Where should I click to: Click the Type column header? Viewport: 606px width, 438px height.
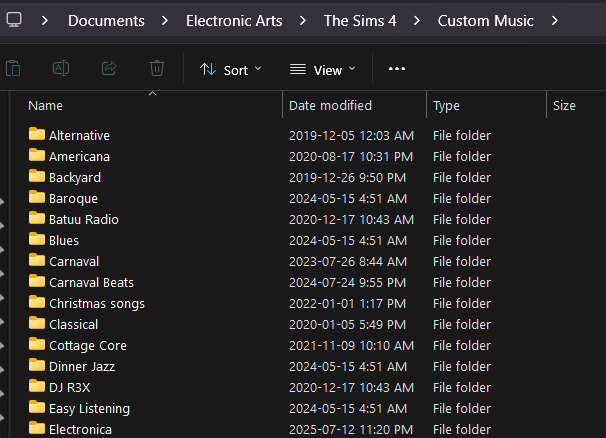coord(446,105)
